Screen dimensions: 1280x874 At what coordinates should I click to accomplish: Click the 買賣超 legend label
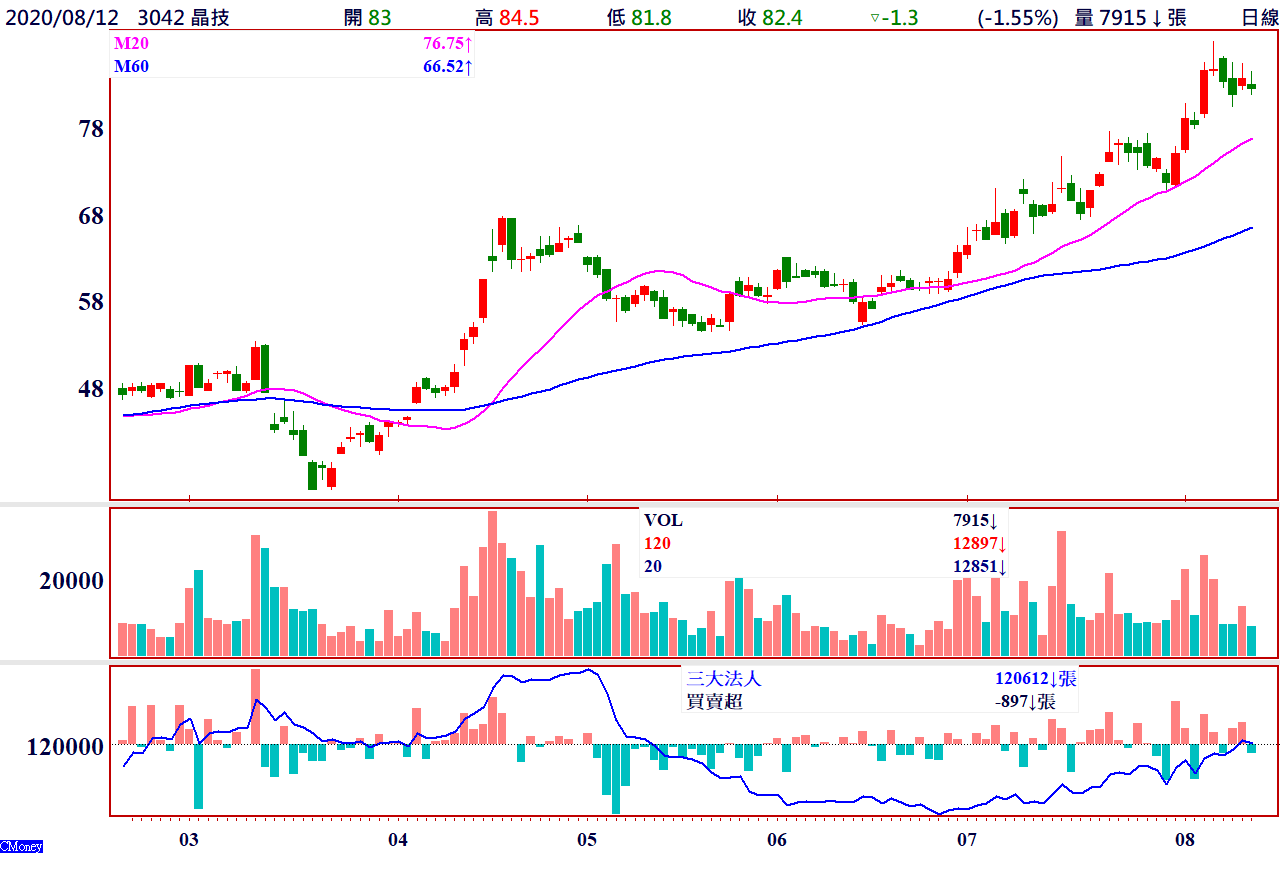tap(715, 701)
